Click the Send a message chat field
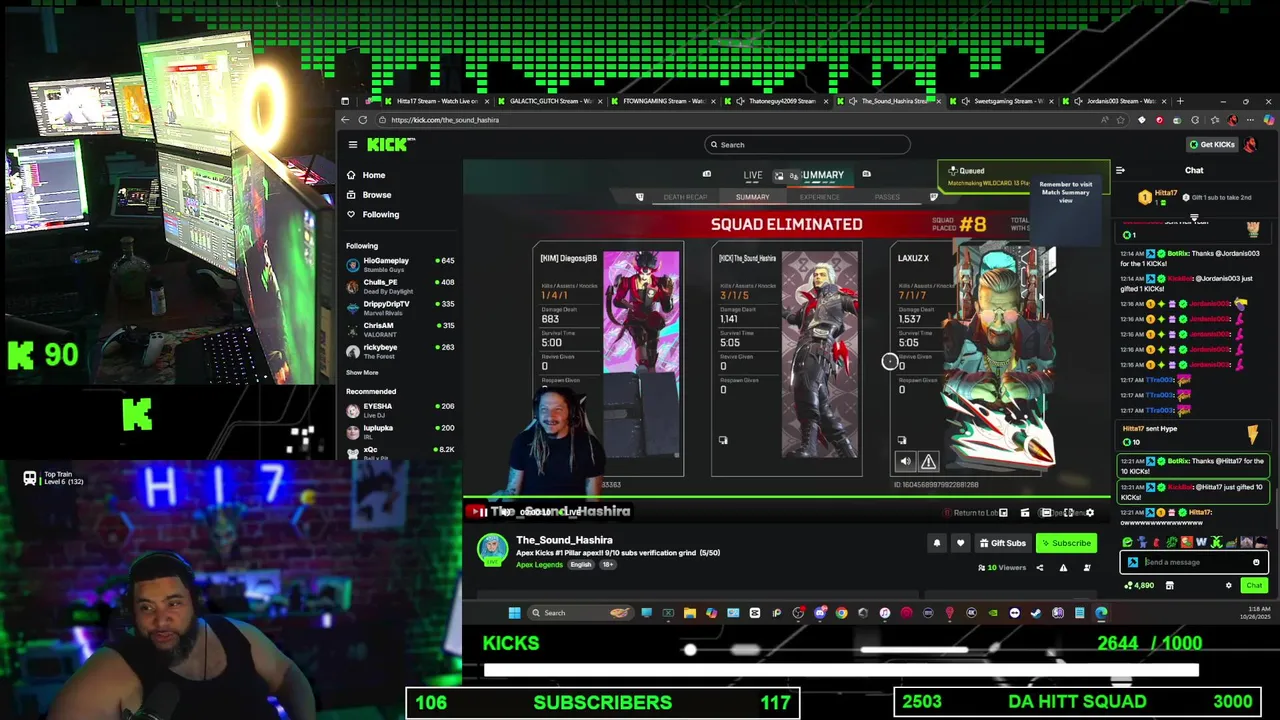Viewport: 1280px width, 720px height. (x=1196, y=562)
